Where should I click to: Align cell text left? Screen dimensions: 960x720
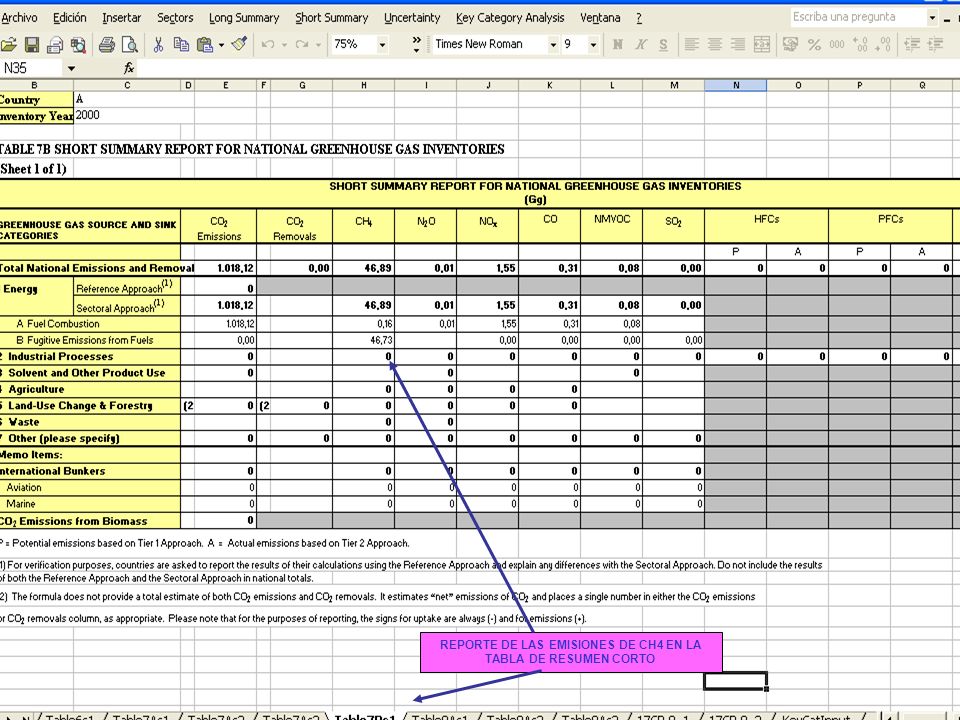click(x=691, y=44)
